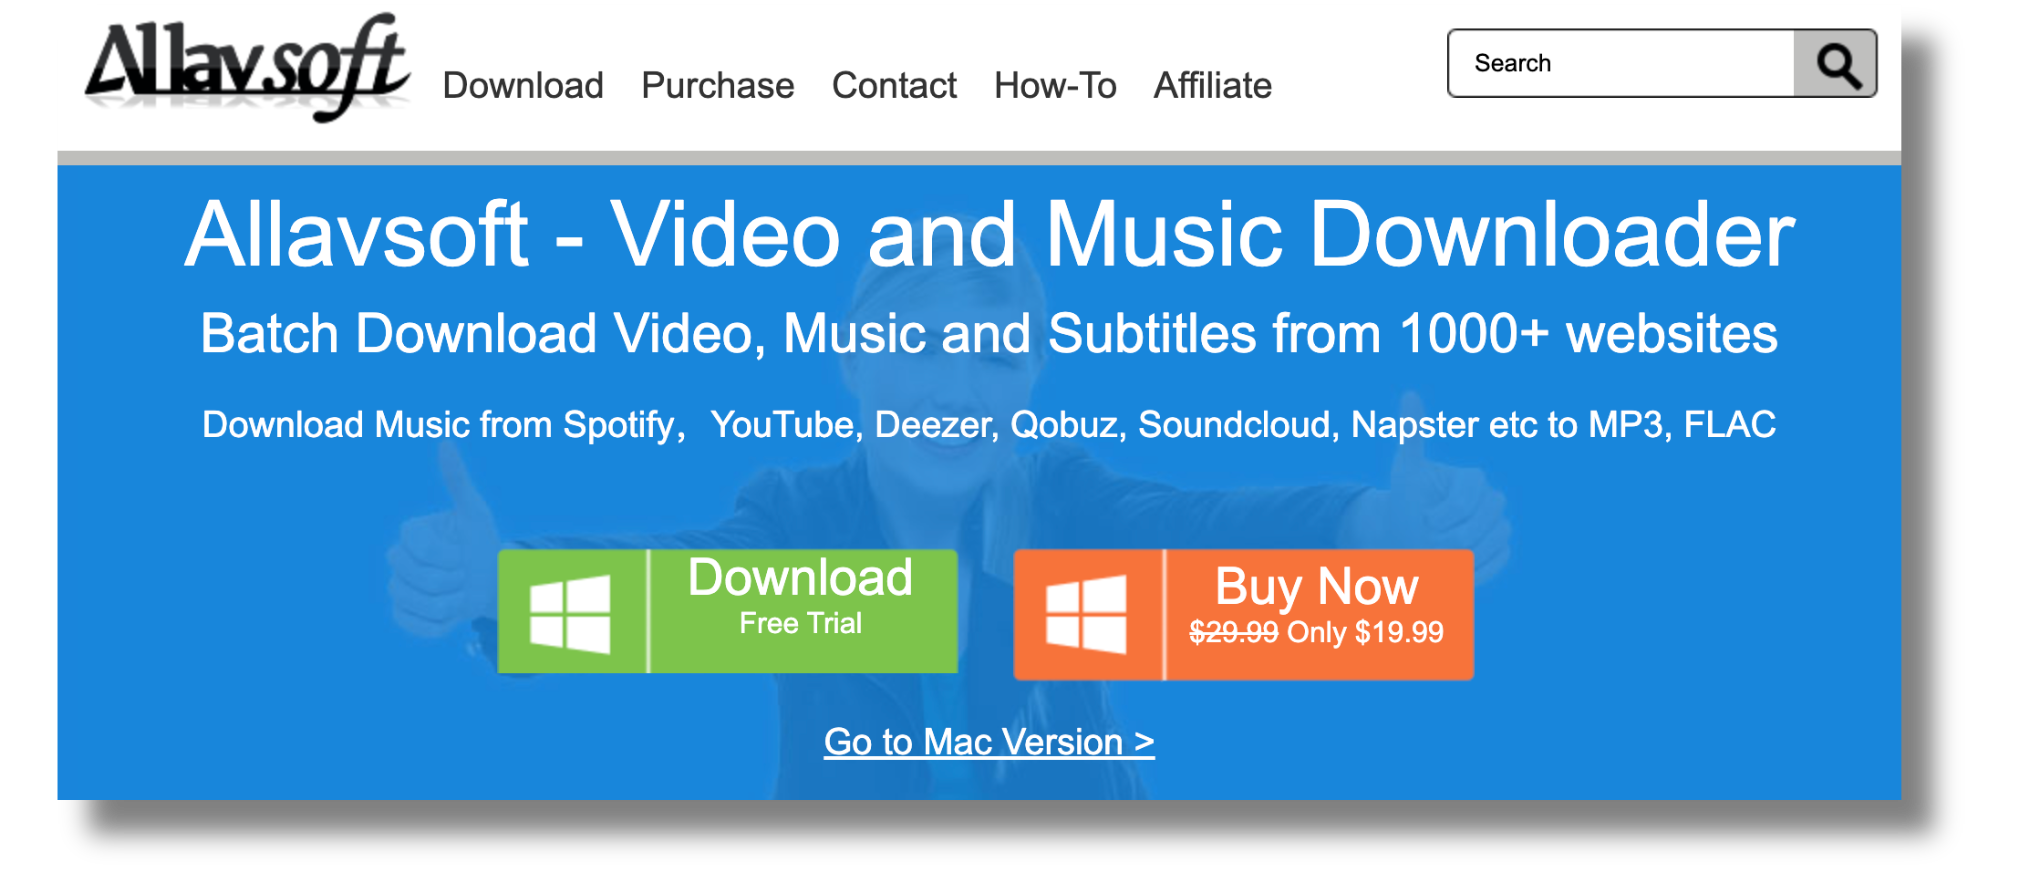Click the Batch Download Video subtitle text
2022x872 pixels.
989,334
